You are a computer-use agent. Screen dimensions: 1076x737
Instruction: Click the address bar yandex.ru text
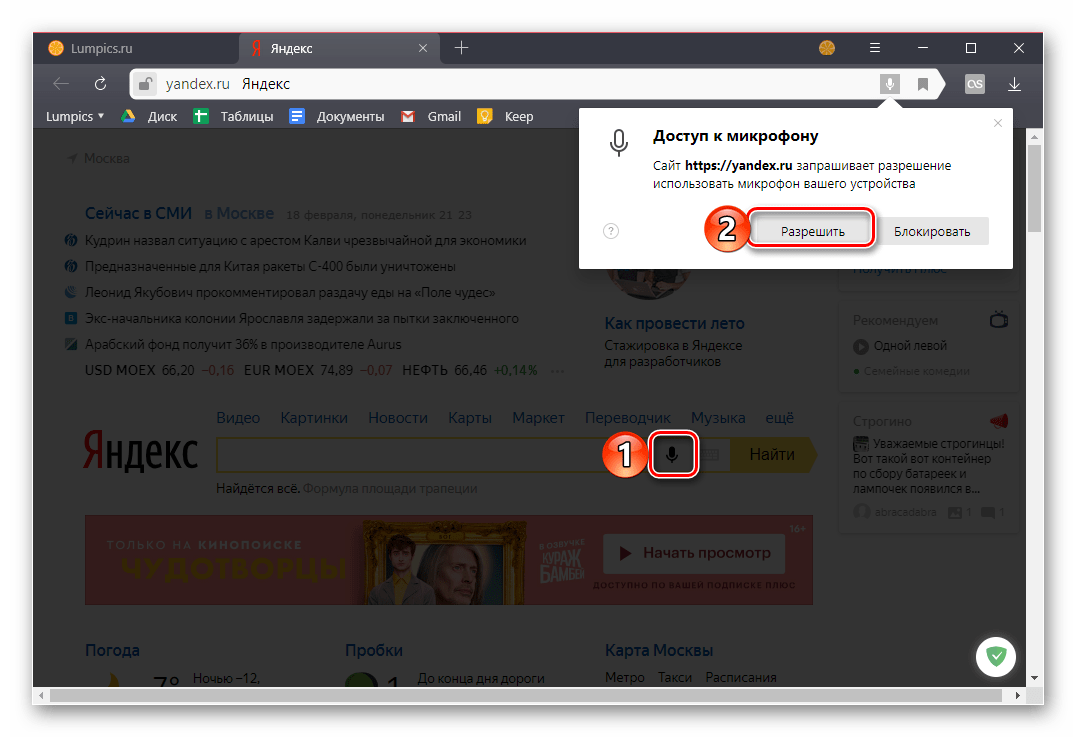tap(198, 84)
